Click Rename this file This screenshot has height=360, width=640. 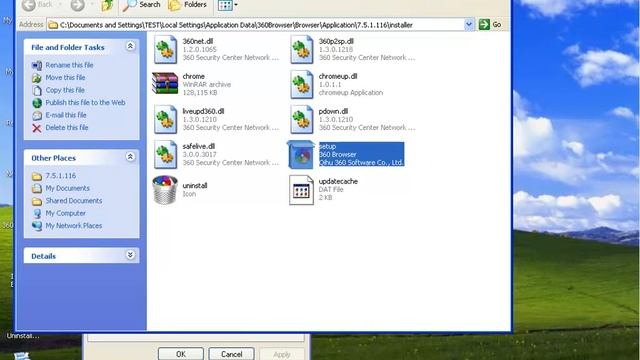click(x=69, y=65)
